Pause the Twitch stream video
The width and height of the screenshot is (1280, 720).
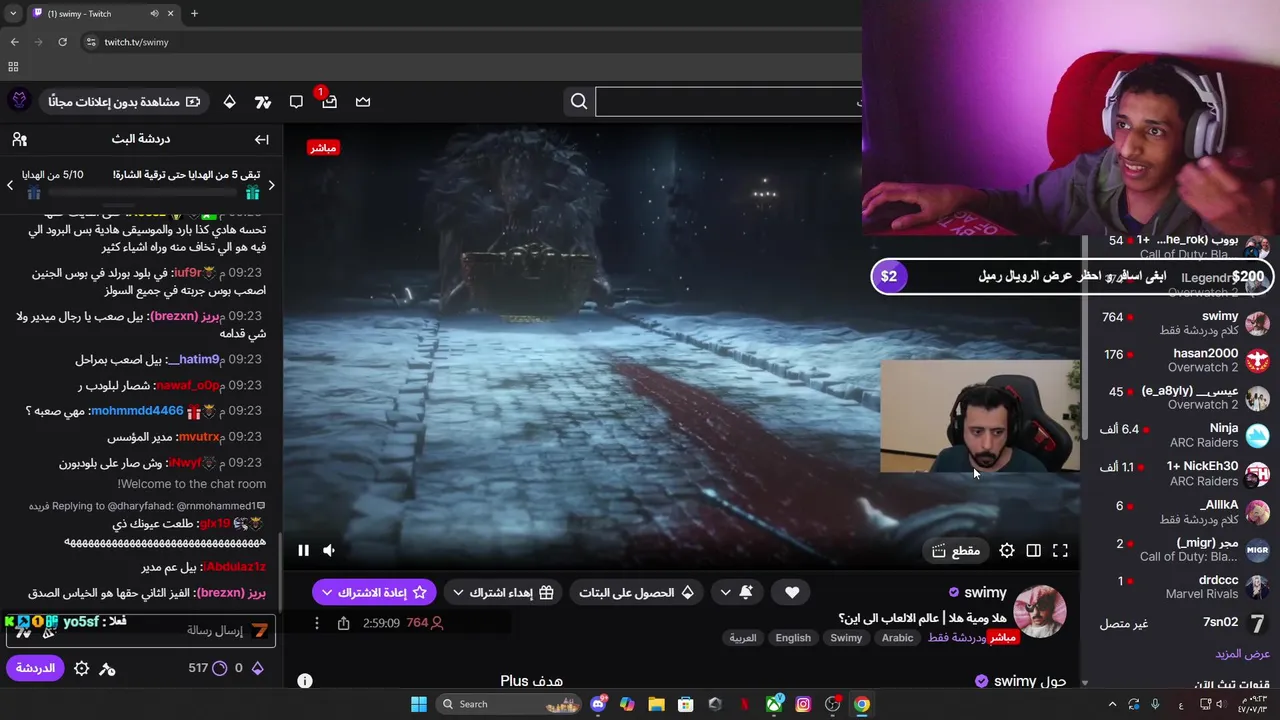[x=303, y=550]
